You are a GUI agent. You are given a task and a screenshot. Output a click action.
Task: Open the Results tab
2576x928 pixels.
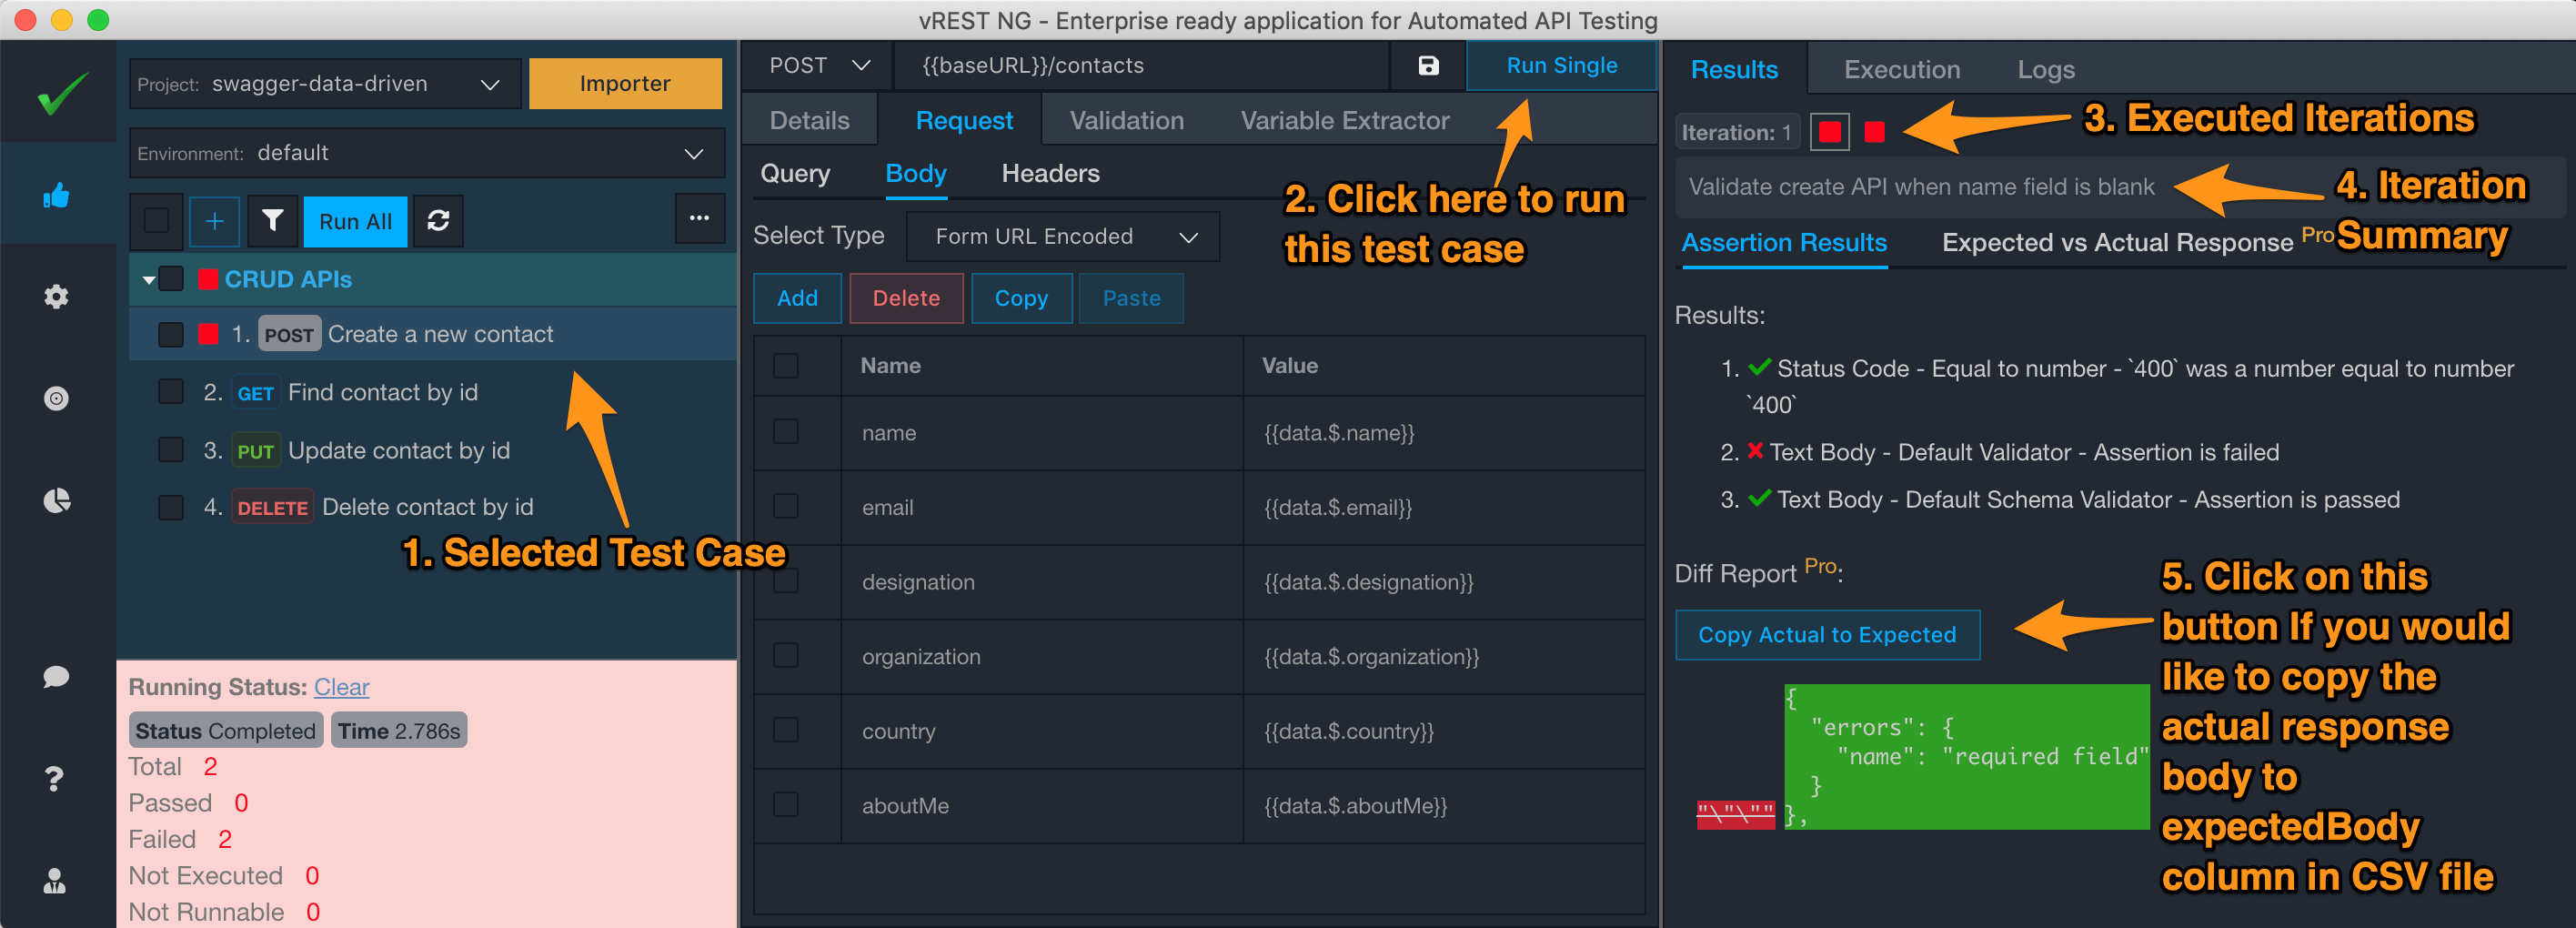[x=1734, y=69]
